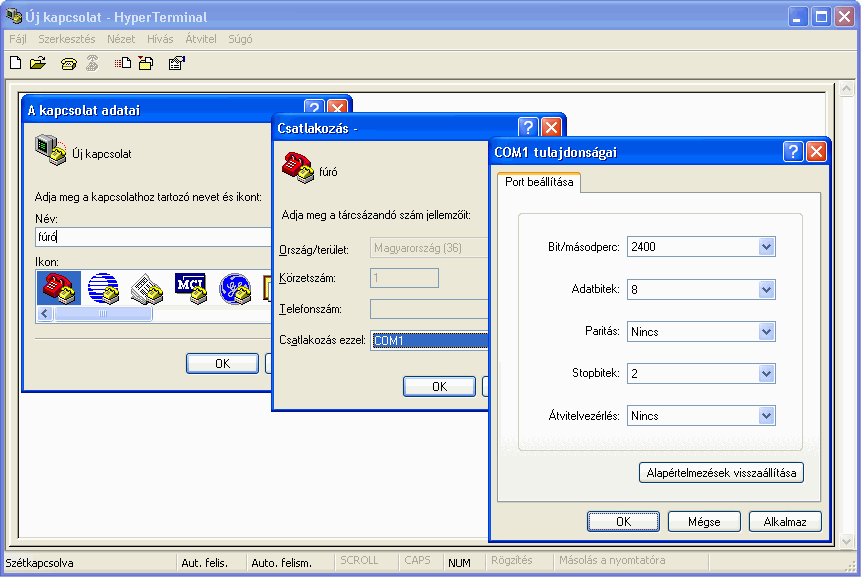Open the Nézet menu
This screenshot has width=861, height=577.
[121, 39]
